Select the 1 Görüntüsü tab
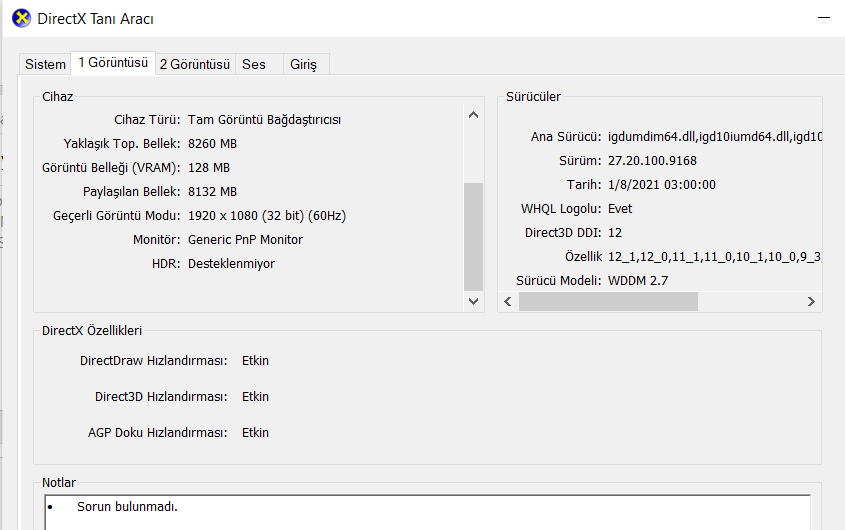 click(x=113, y=63)
